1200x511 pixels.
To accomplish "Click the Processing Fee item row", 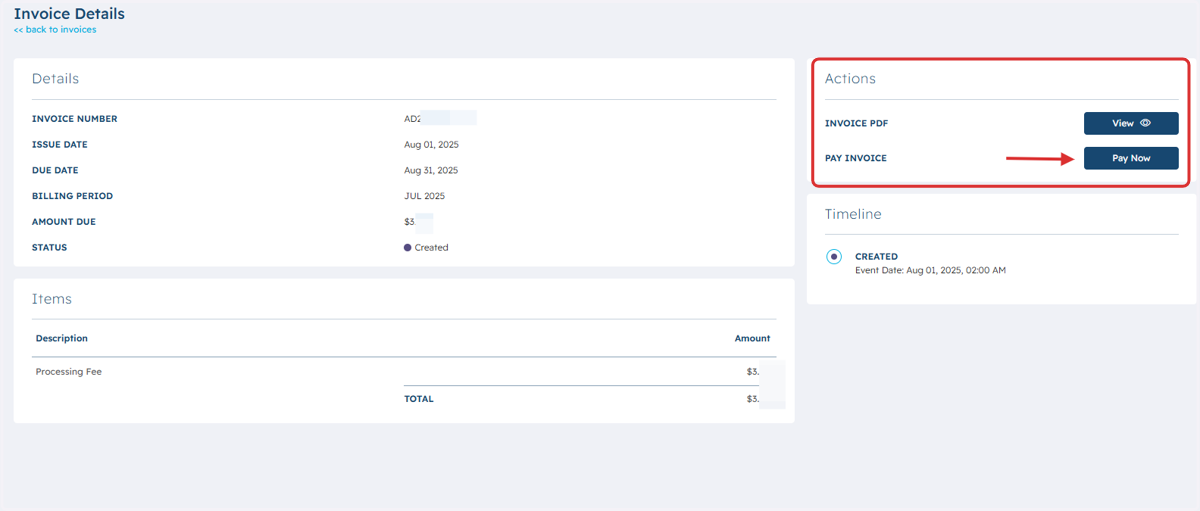I will (403, 372).
